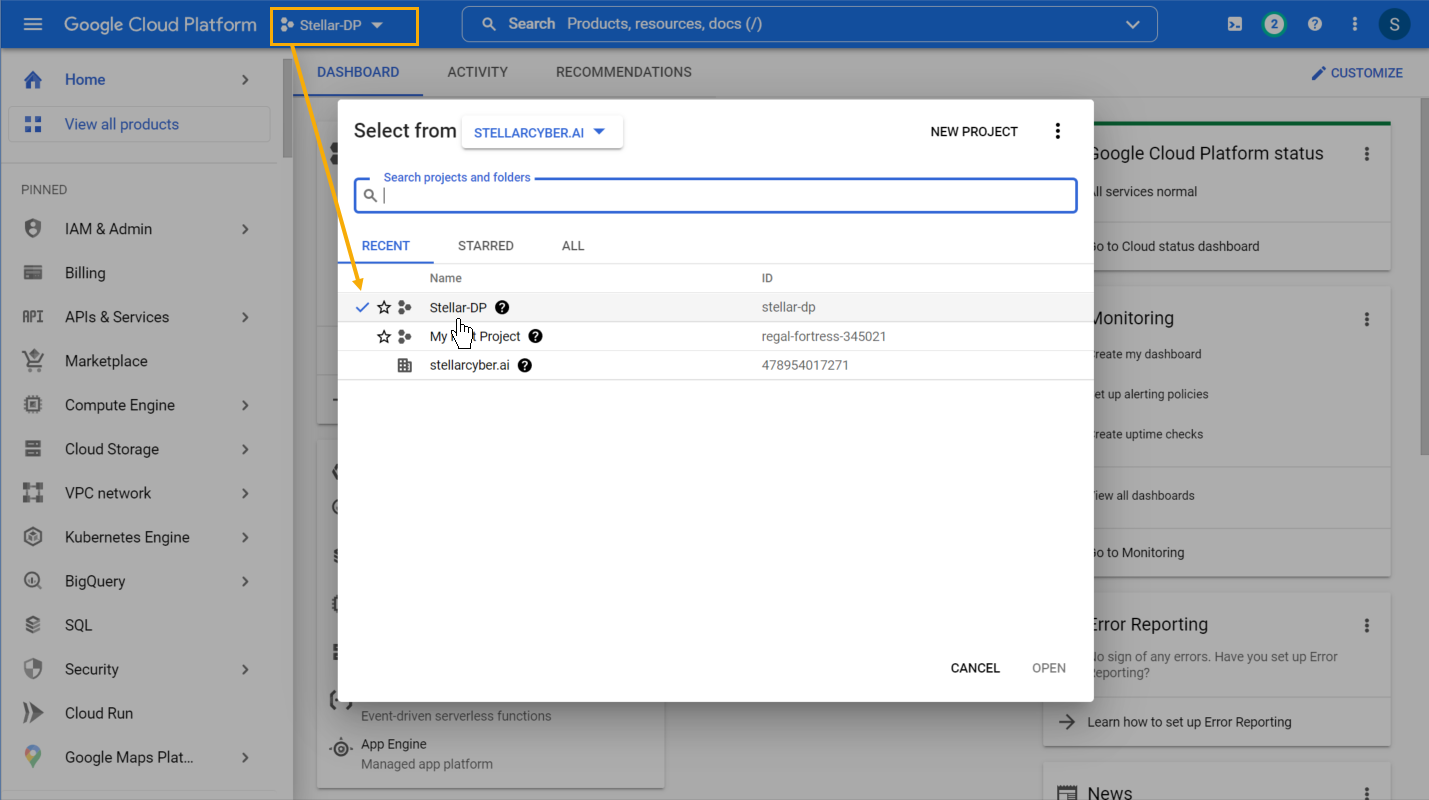Switch to the STARRED tab
The width and height of the screenshot is (1429, 800).
[485, 246]
